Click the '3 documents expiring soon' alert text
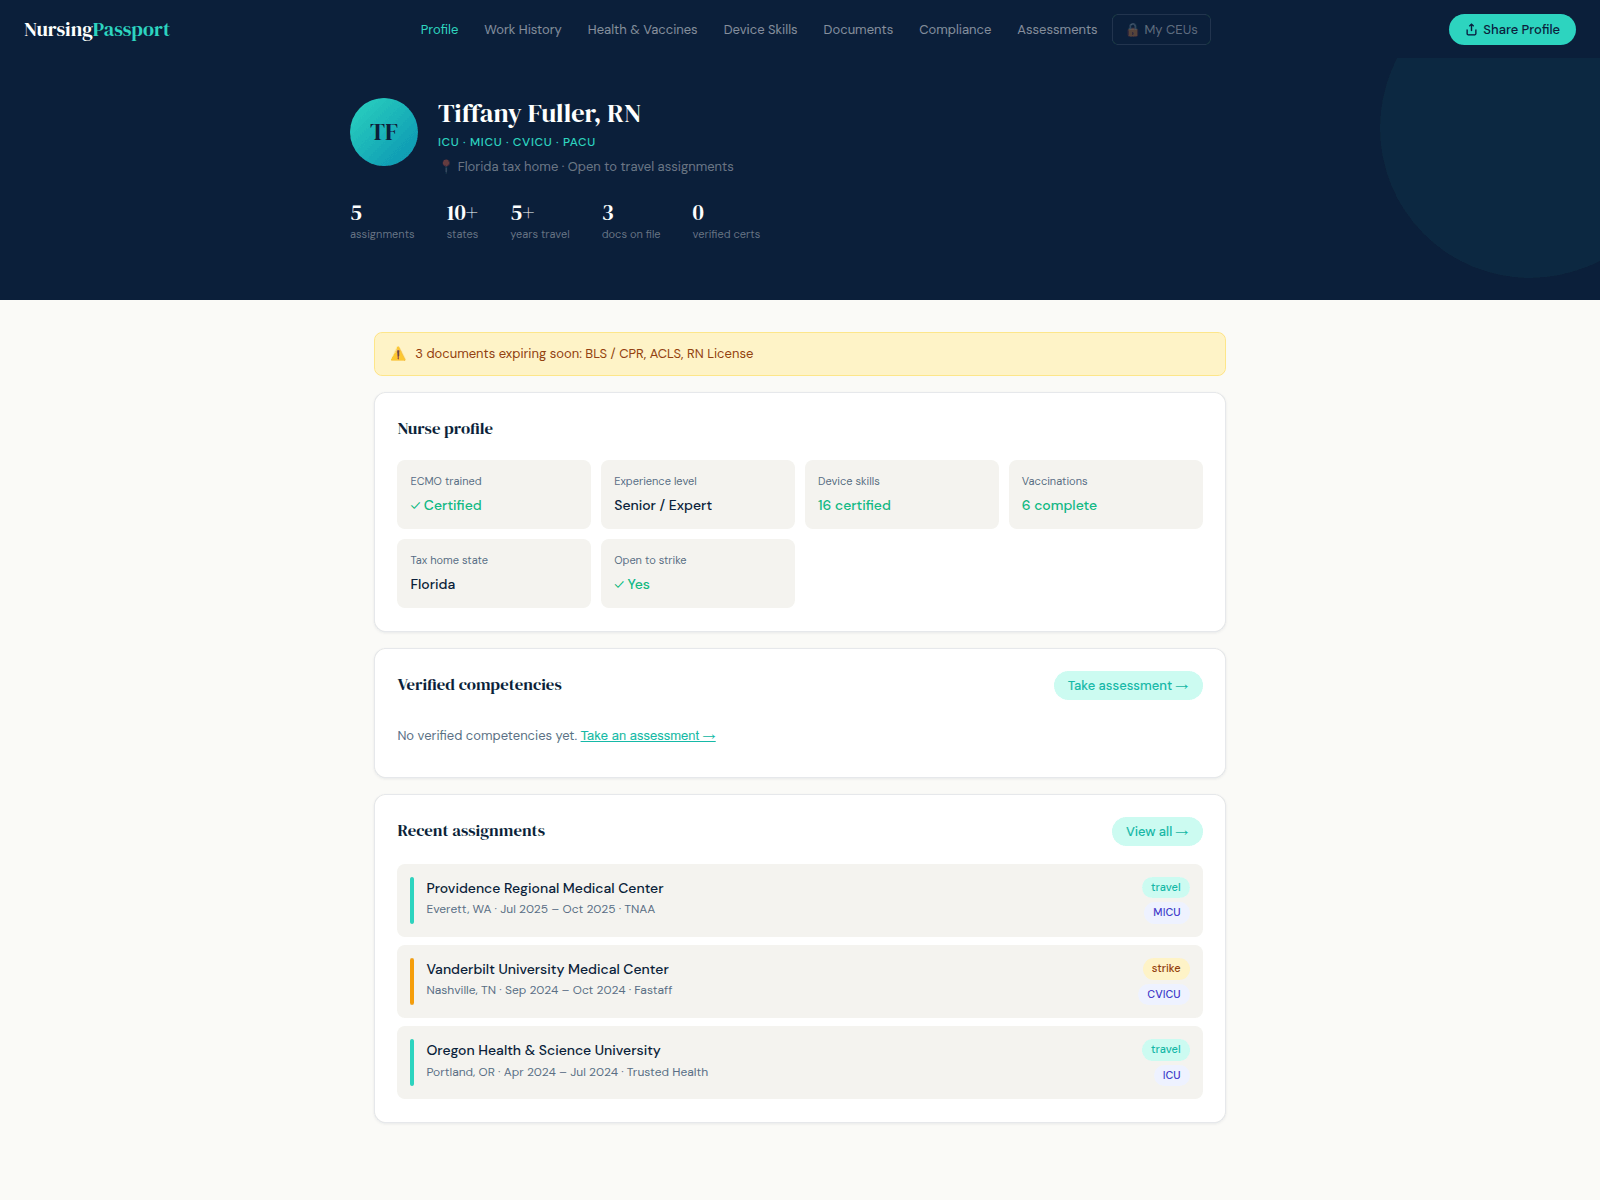The height and width of the screenshot is (1200, 1600). tap(584, 354)
